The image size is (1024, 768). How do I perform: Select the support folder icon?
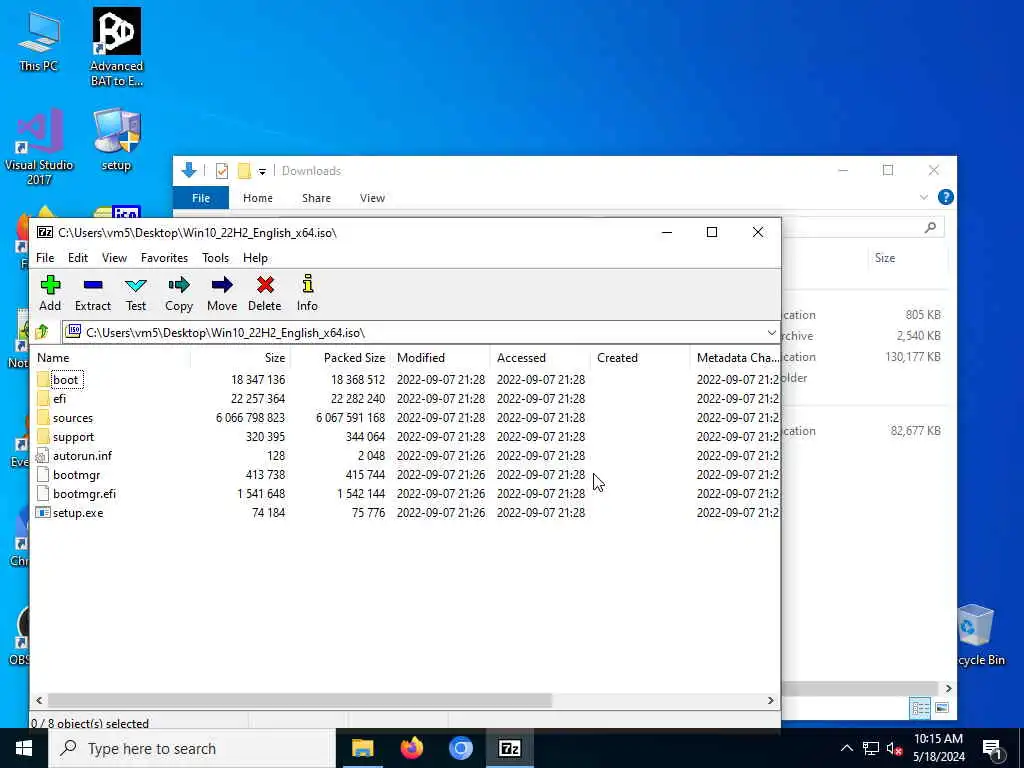point(43,436)
